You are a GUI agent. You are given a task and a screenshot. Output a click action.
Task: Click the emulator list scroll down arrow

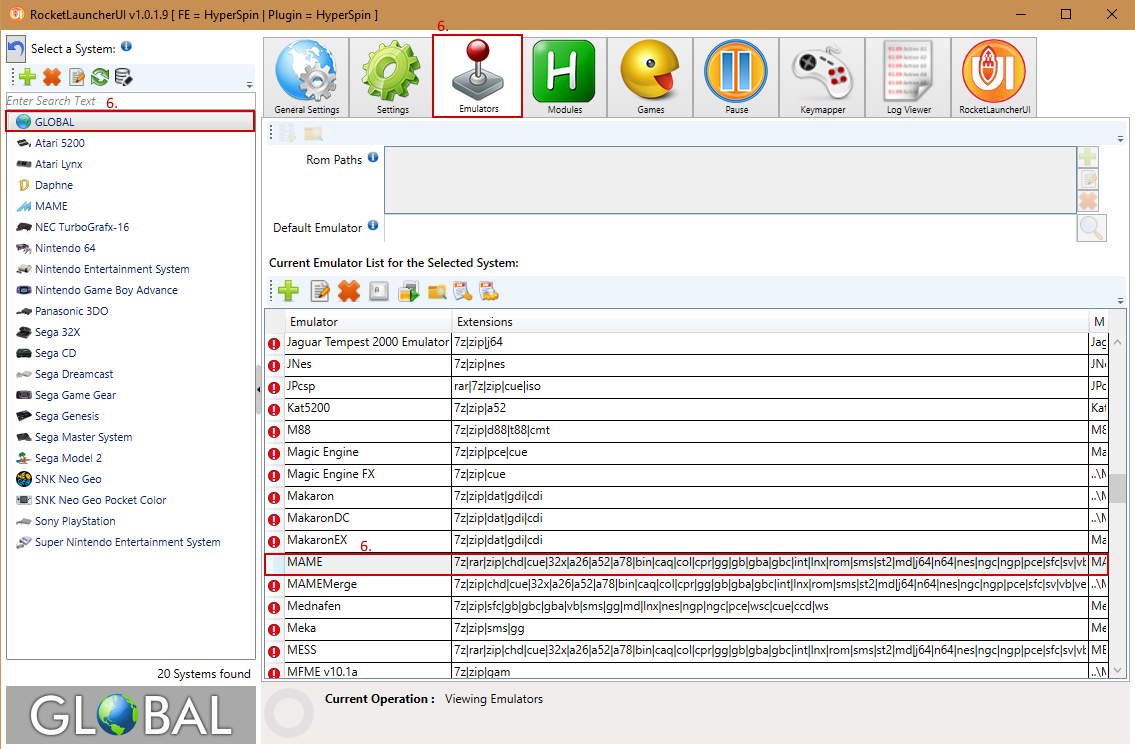[1118, 670]
